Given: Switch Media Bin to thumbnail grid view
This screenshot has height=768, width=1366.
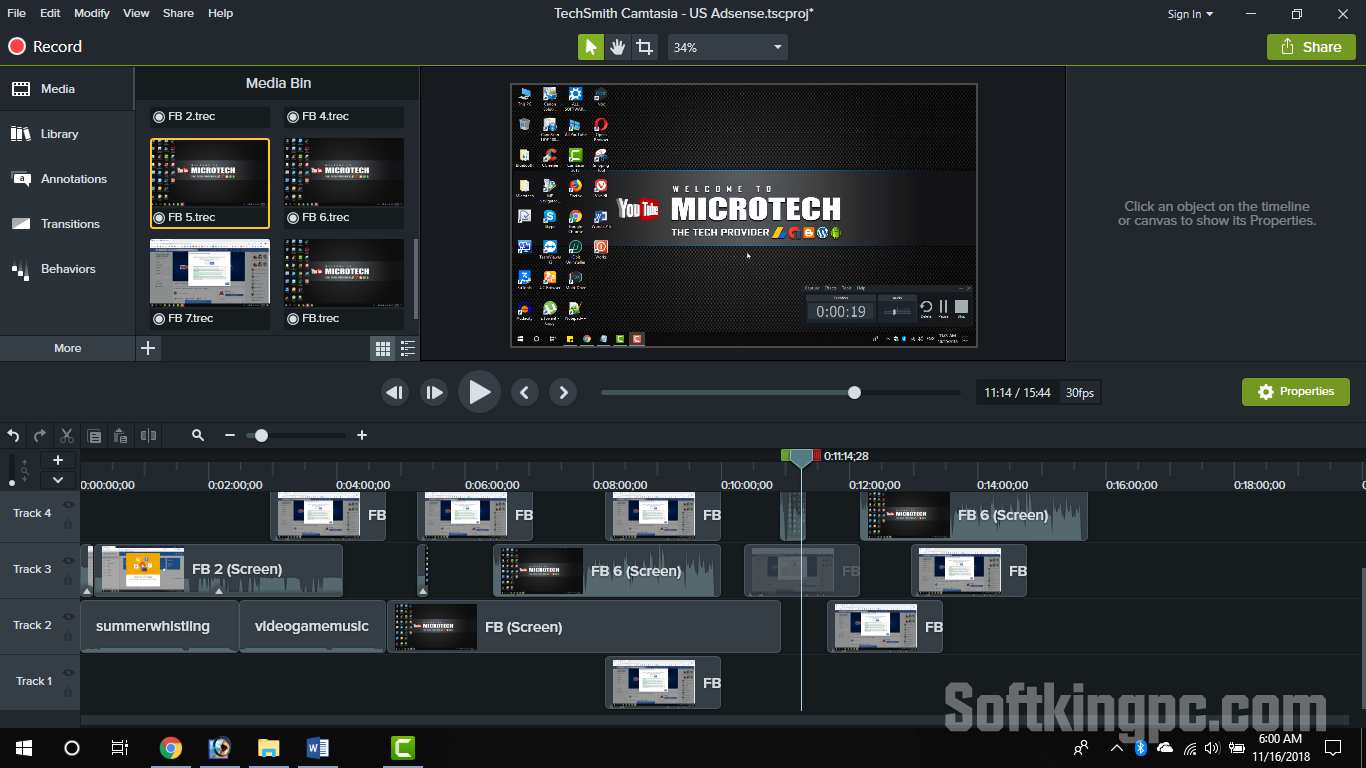Looking at the screenshot, I should tap(382, 348).
